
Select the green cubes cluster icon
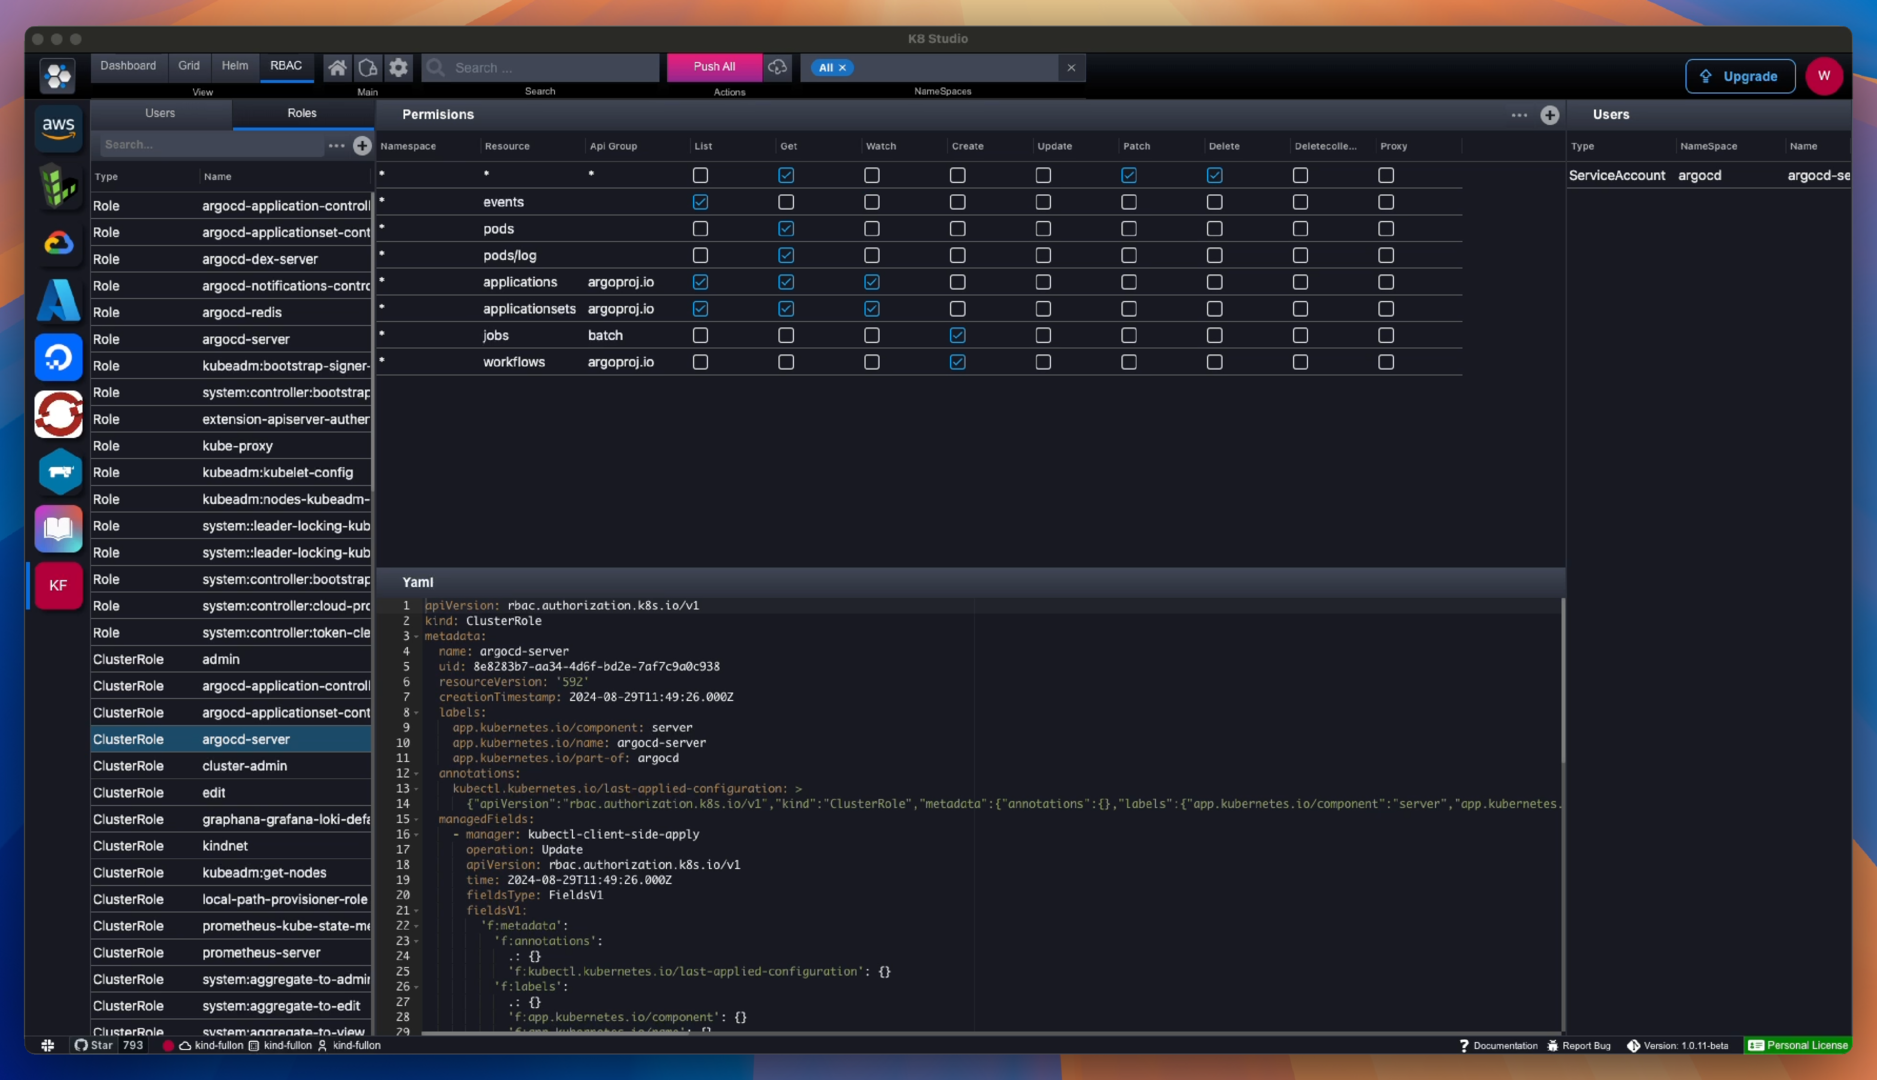tap(58, 186)
